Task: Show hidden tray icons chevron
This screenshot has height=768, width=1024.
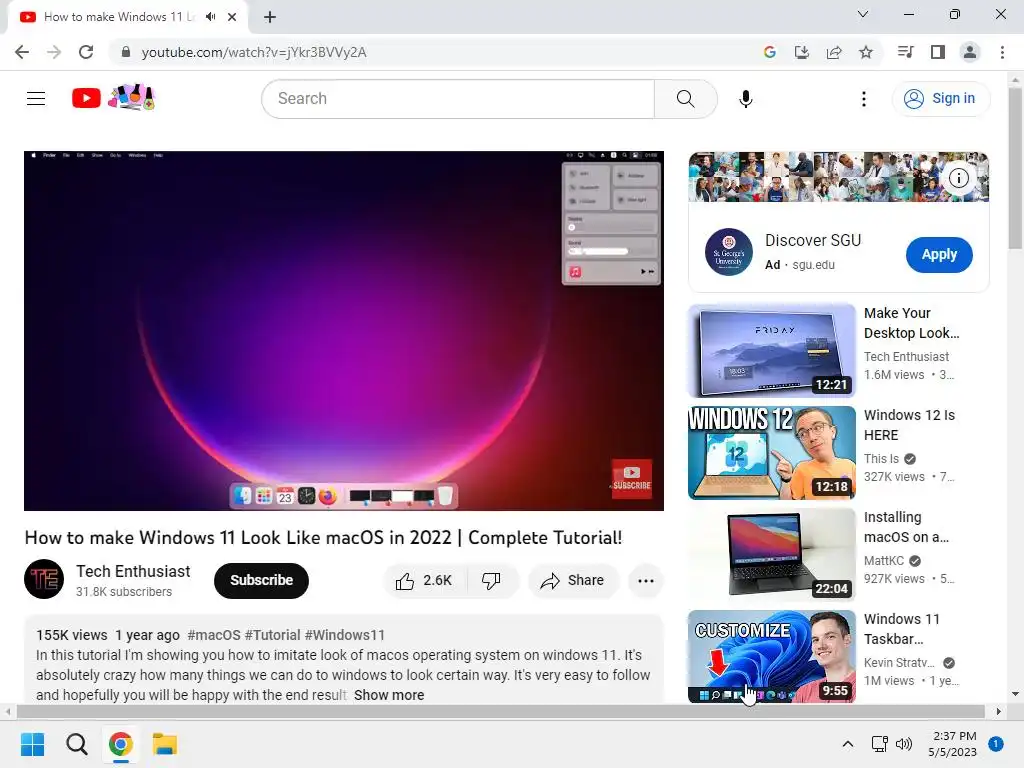Action: [848, 744]
